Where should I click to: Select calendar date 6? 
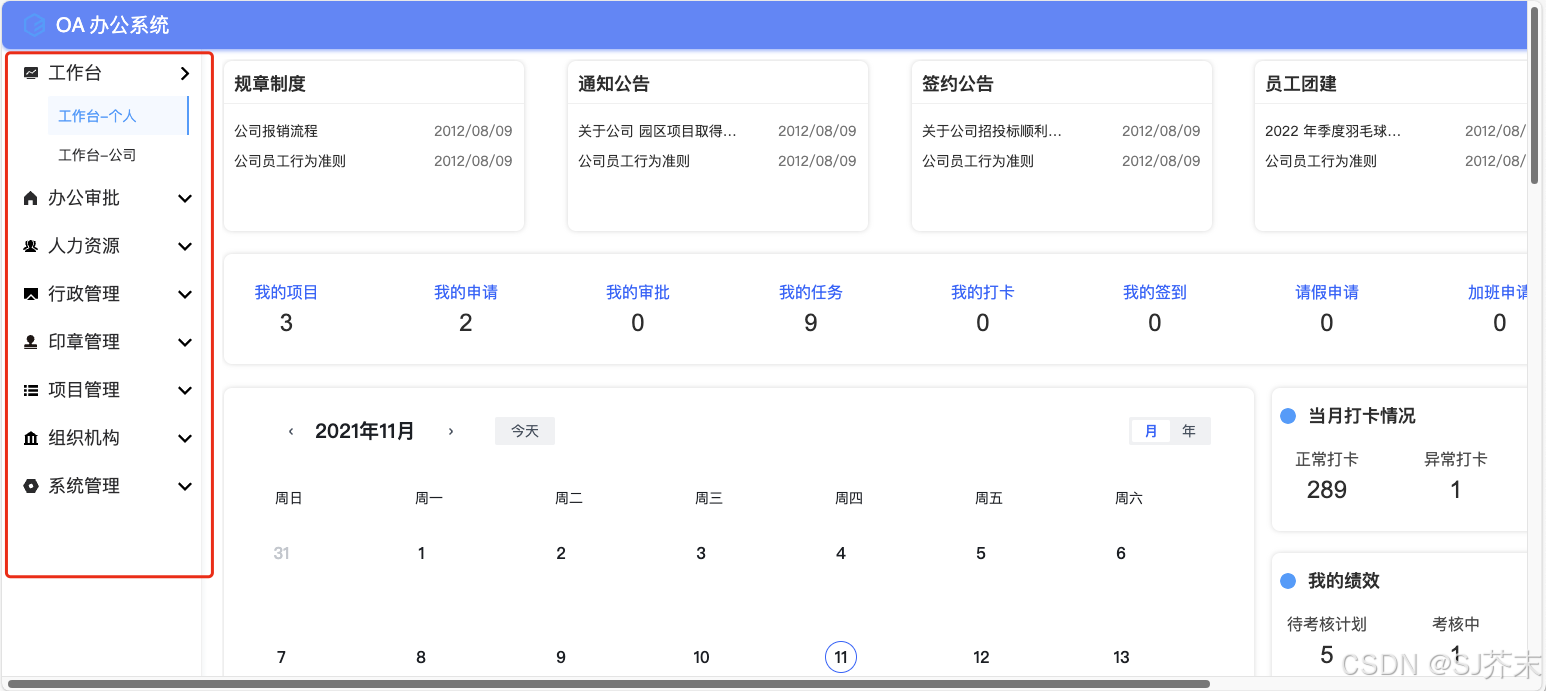click(1121, 553)
